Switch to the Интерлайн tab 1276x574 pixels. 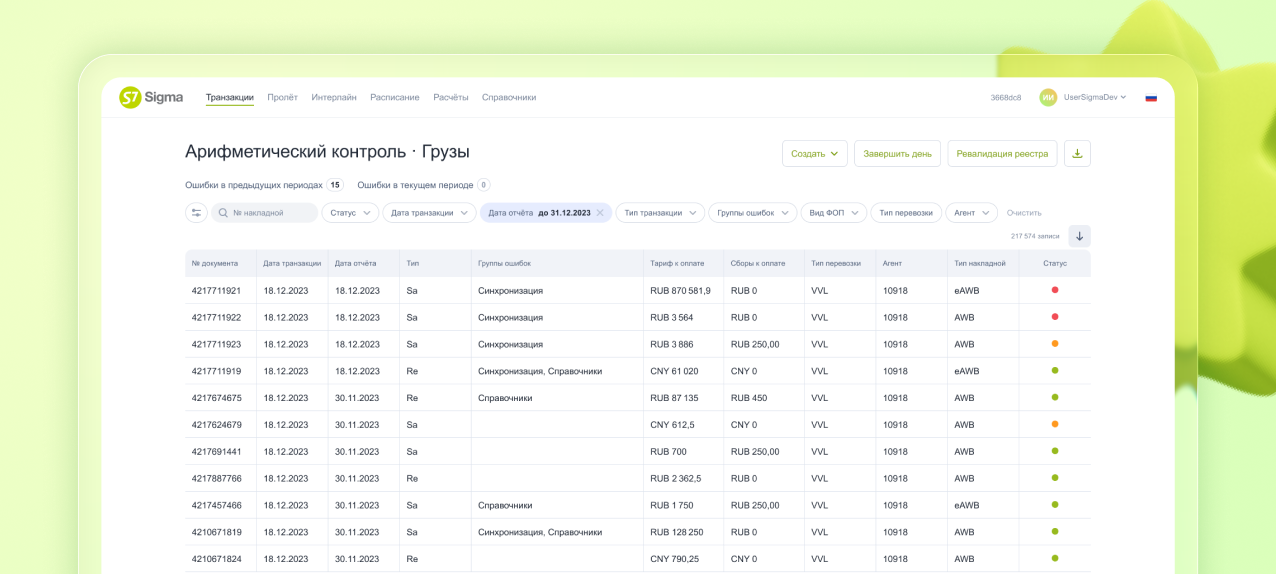[x=334, y=97]
